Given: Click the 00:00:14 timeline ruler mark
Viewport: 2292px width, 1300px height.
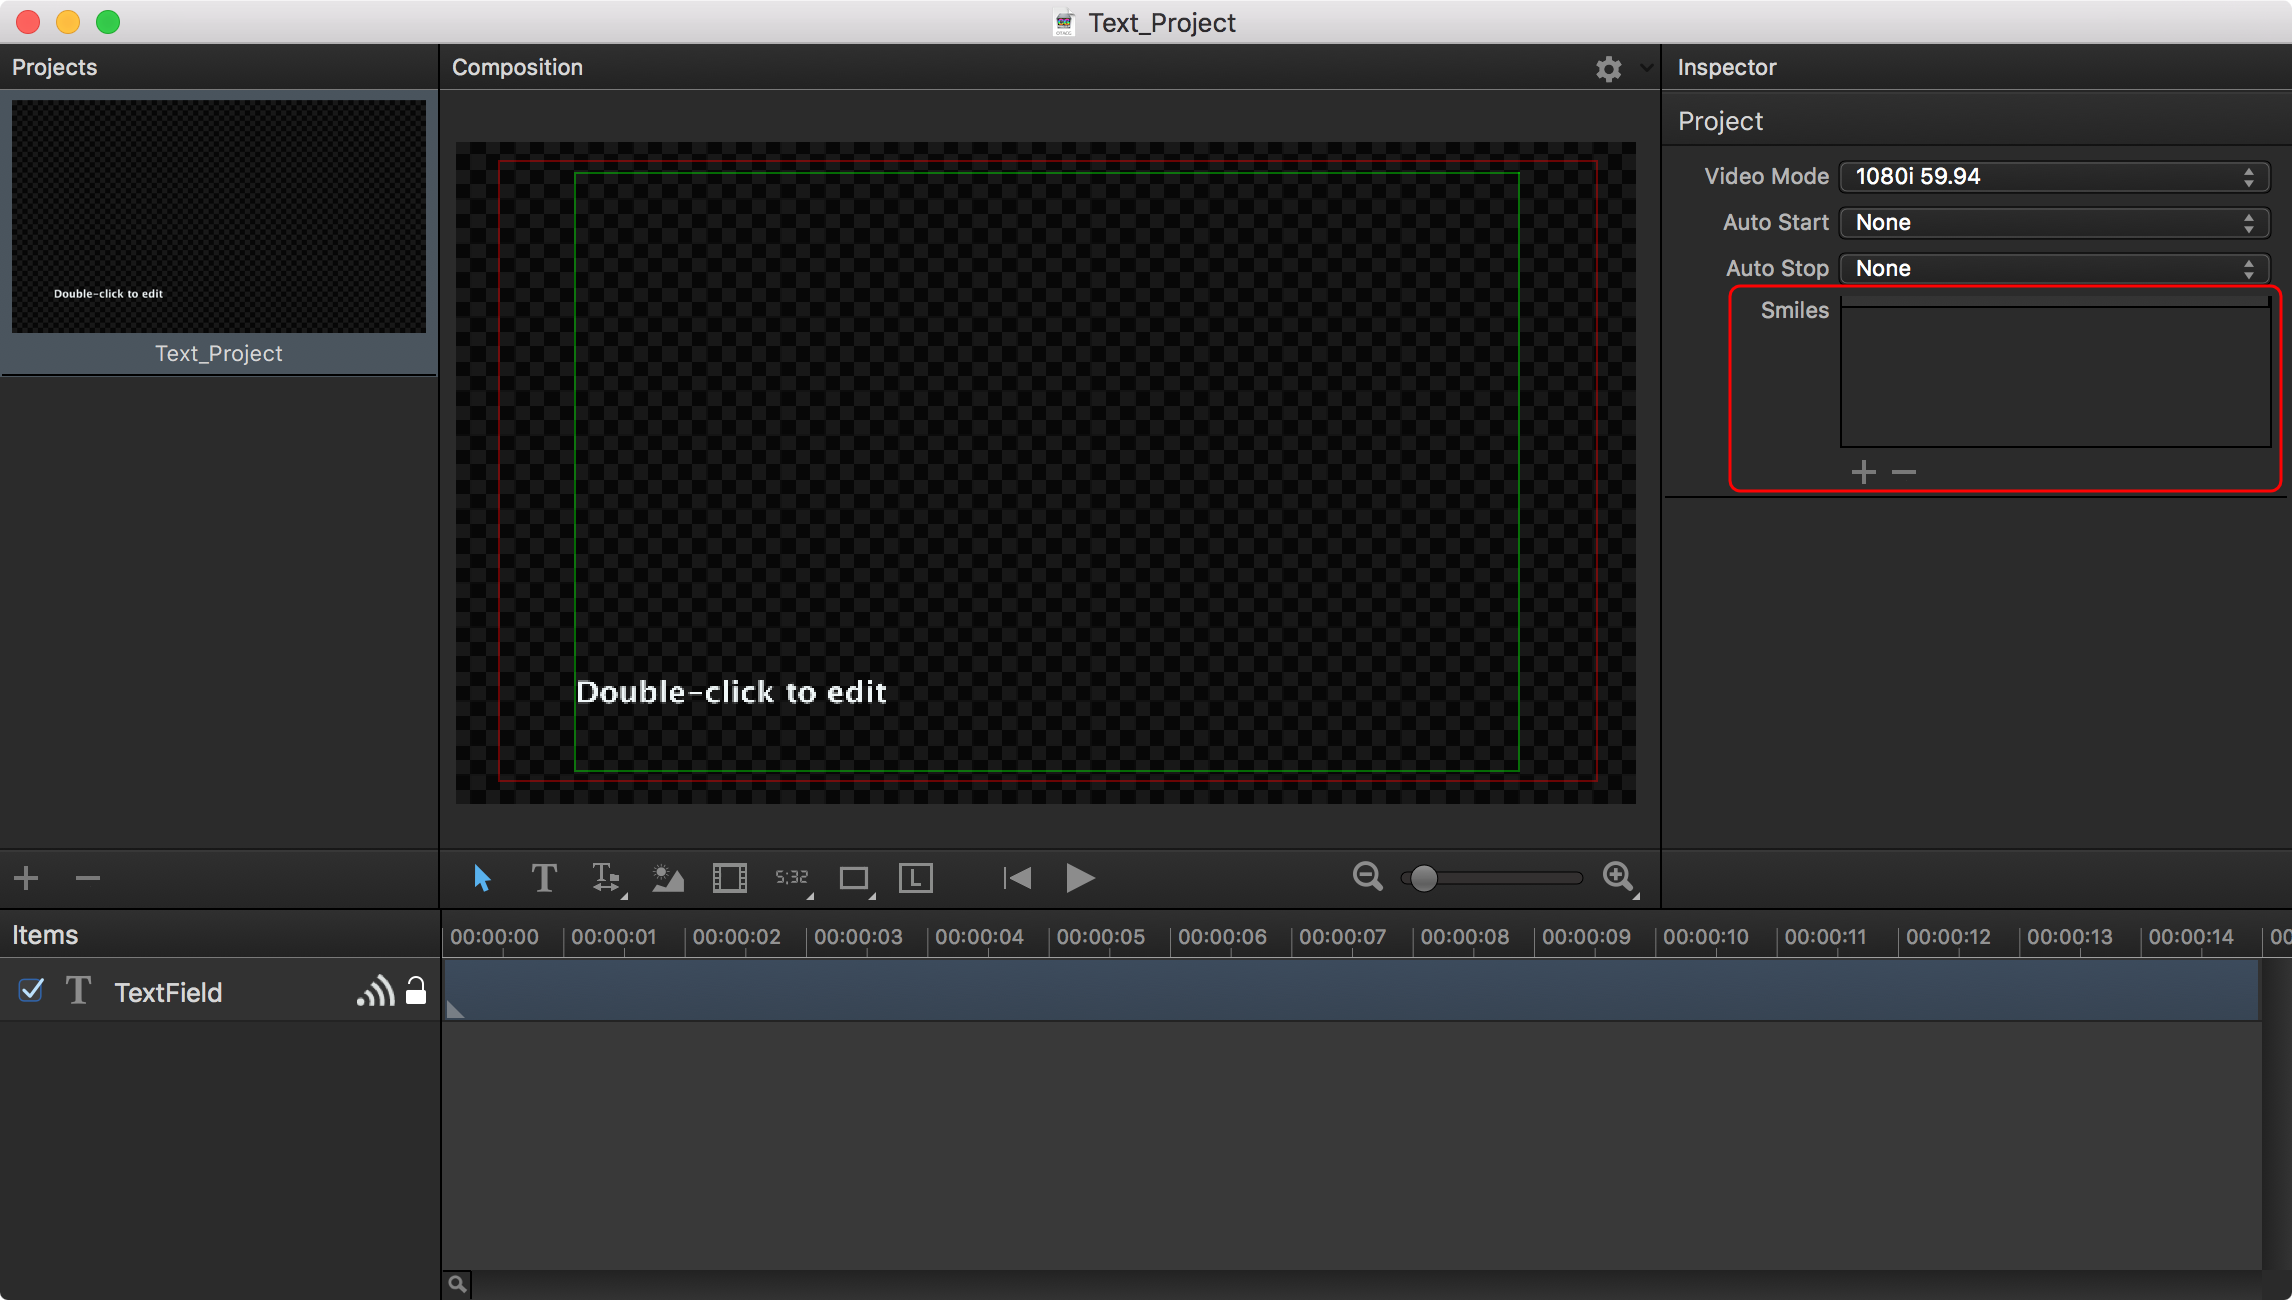Looking at the screenshot, I should pyautogui.click(x=2191, y=937).
